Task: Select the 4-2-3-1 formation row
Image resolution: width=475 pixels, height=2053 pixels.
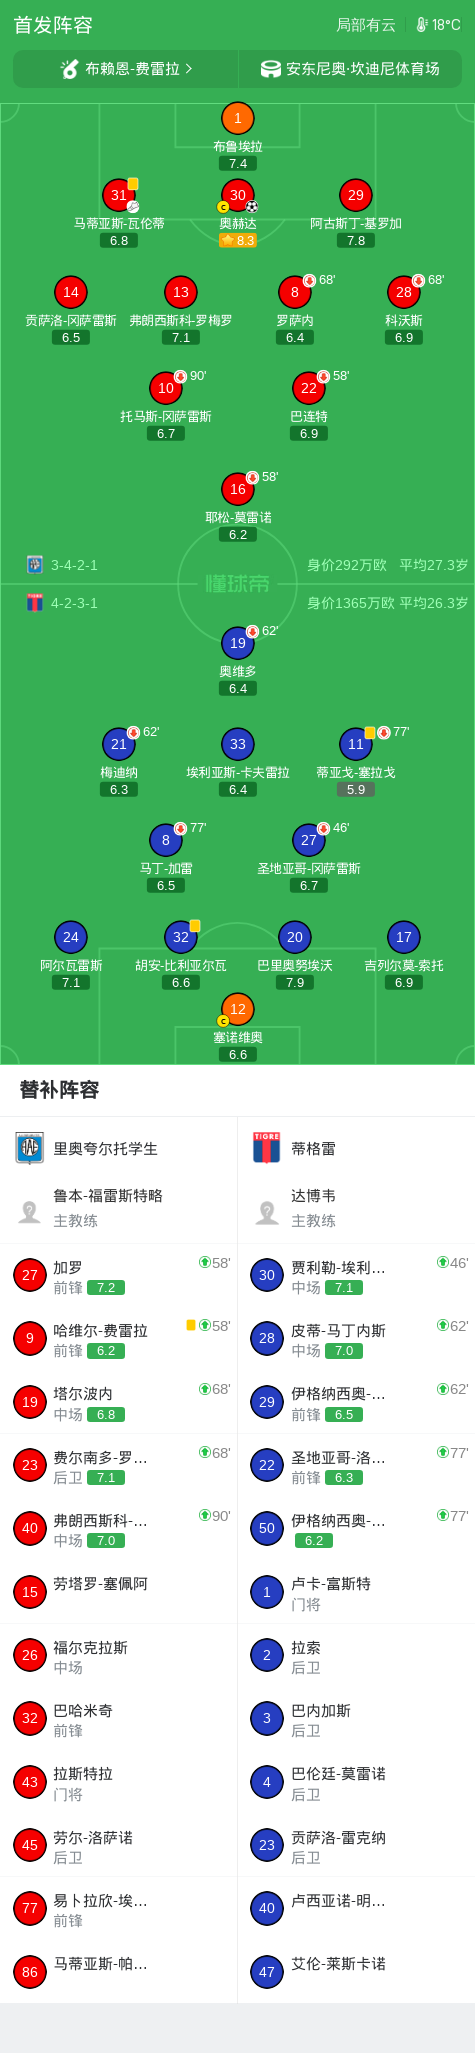Action: pos(237,603)
